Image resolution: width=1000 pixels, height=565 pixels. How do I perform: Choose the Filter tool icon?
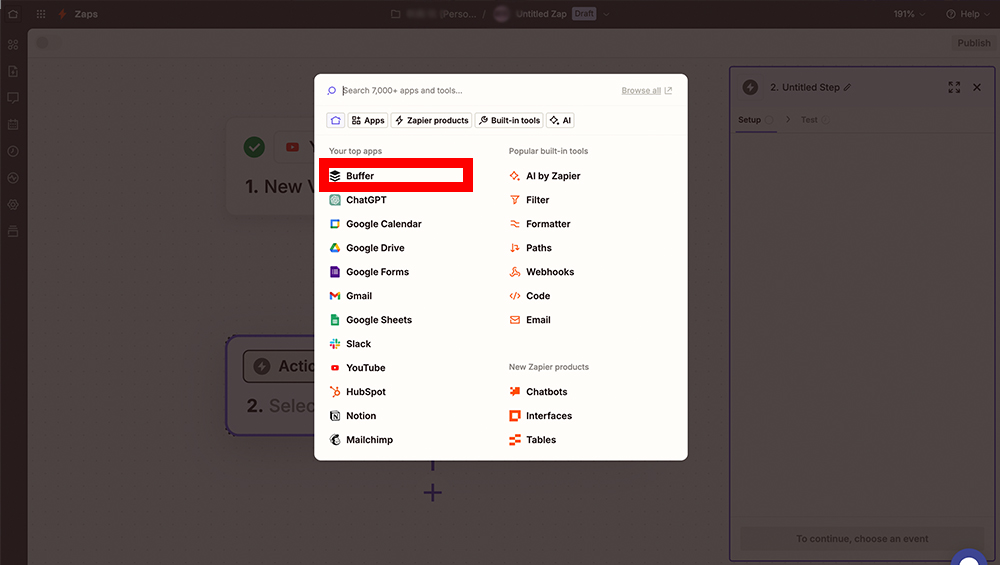point(515,200)
